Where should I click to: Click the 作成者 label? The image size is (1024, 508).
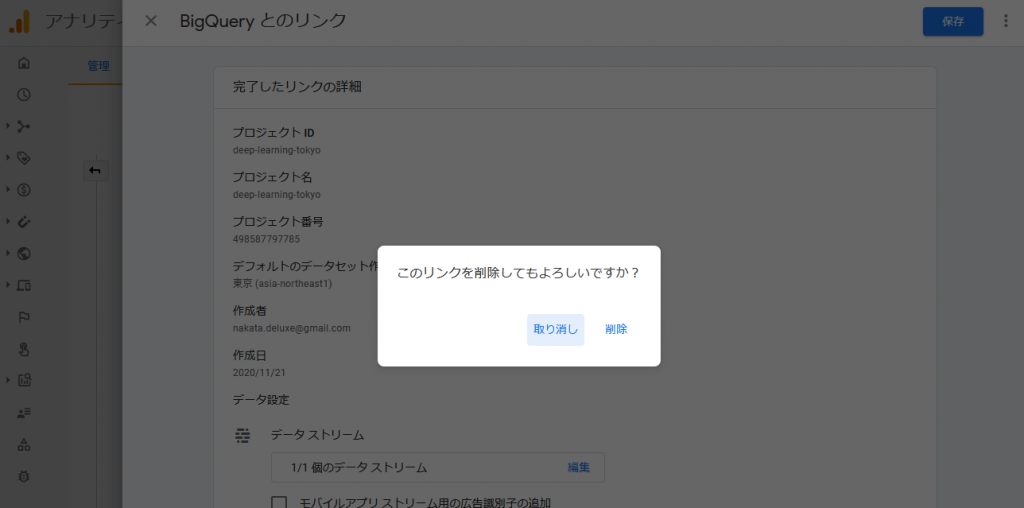point(250,311)
